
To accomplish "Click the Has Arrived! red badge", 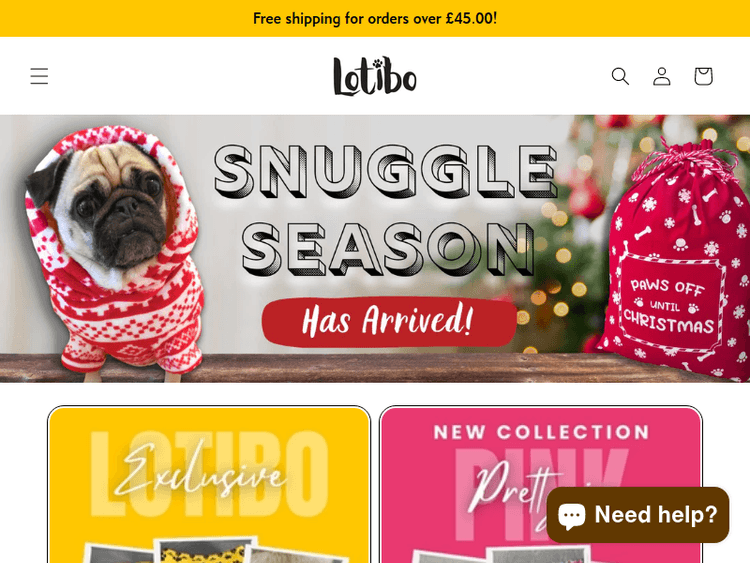I will (389, 321).
